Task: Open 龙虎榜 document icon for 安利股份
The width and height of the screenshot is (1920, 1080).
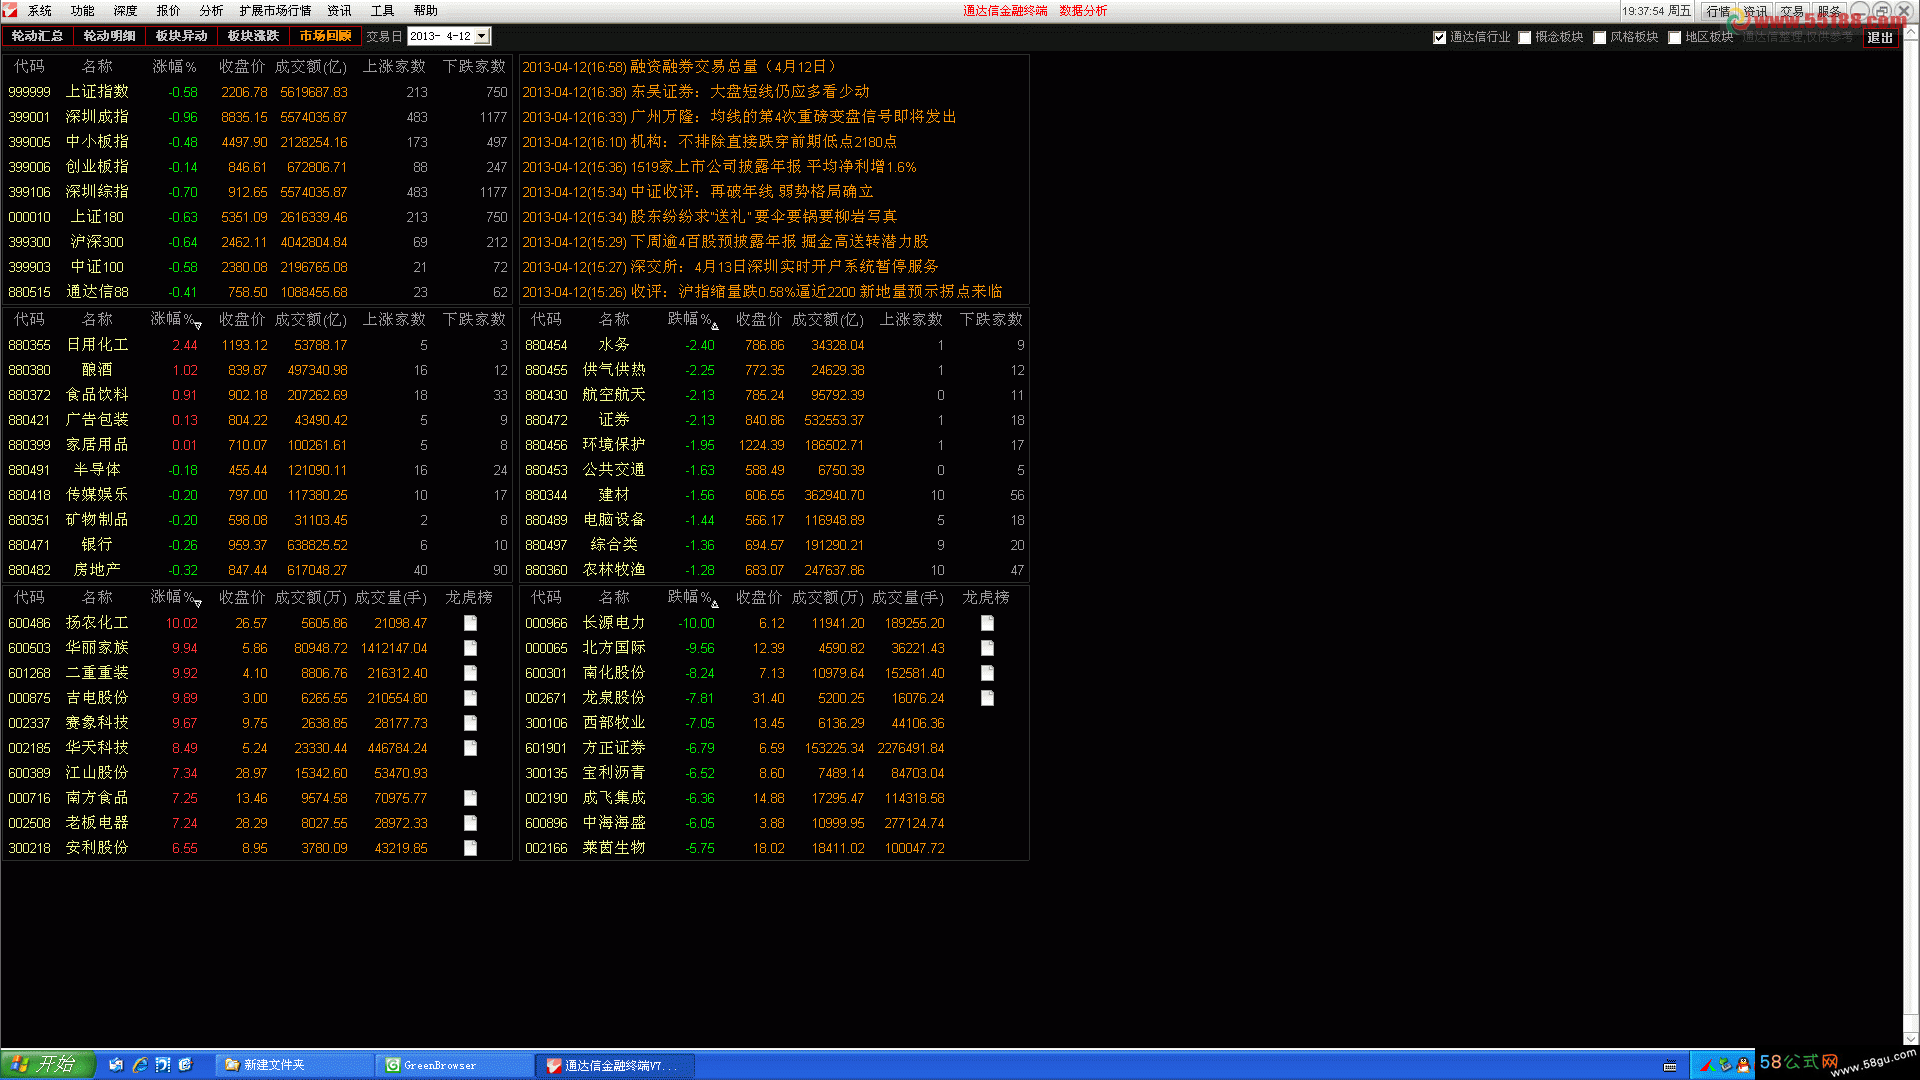Action: [470, 848]
